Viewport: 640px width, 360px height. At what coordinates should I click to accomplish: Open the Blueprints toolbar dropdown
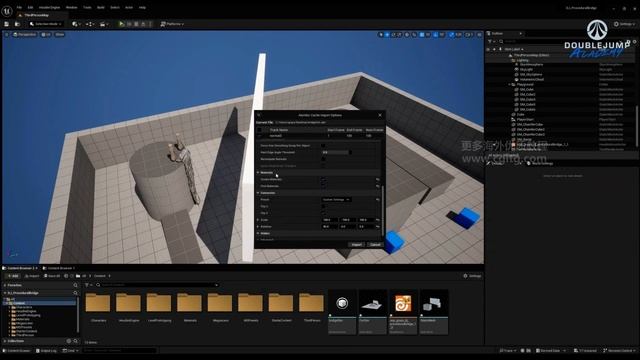[90, 24]
